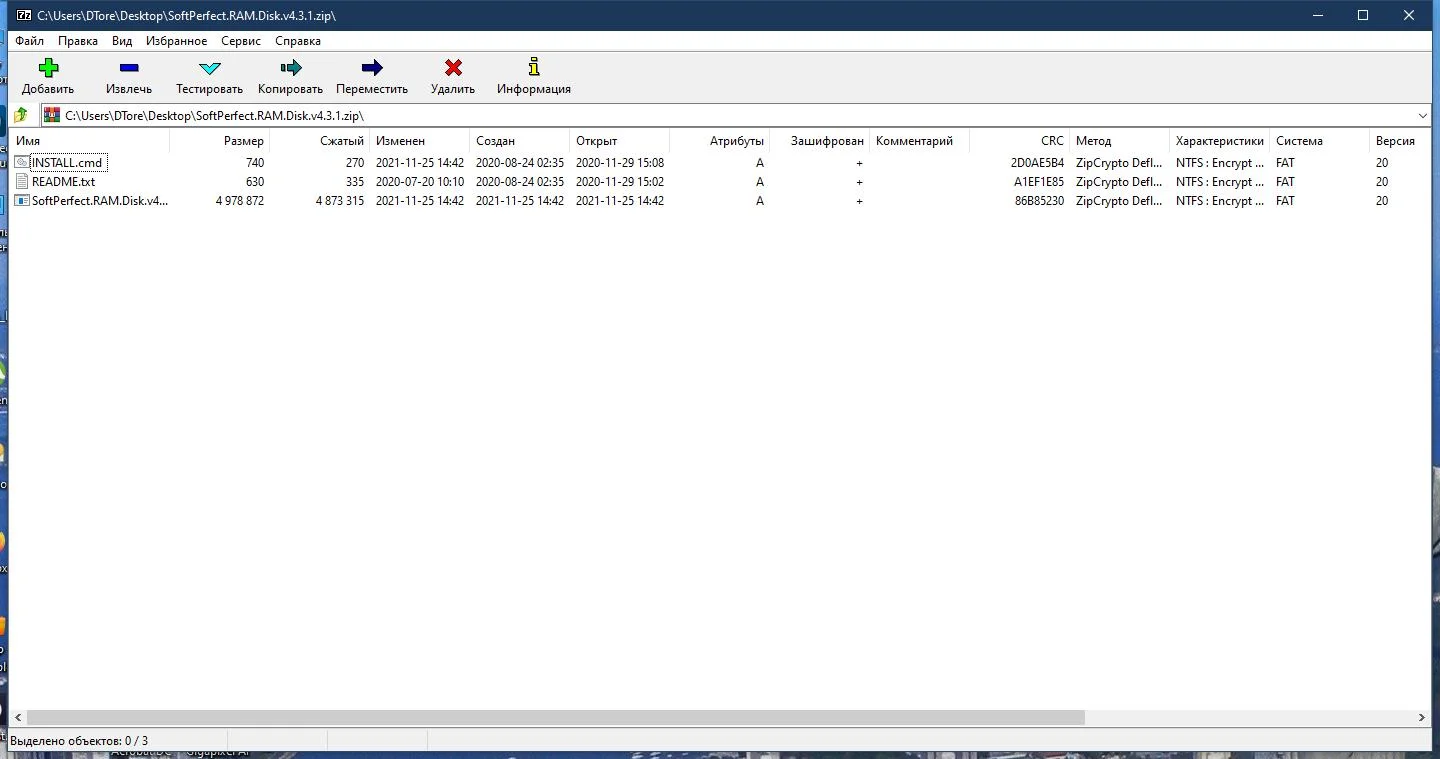The height and width of the screenshot is (759, 1440).
Task: Sort by the Создан column header
Action: tap(519, 141)
